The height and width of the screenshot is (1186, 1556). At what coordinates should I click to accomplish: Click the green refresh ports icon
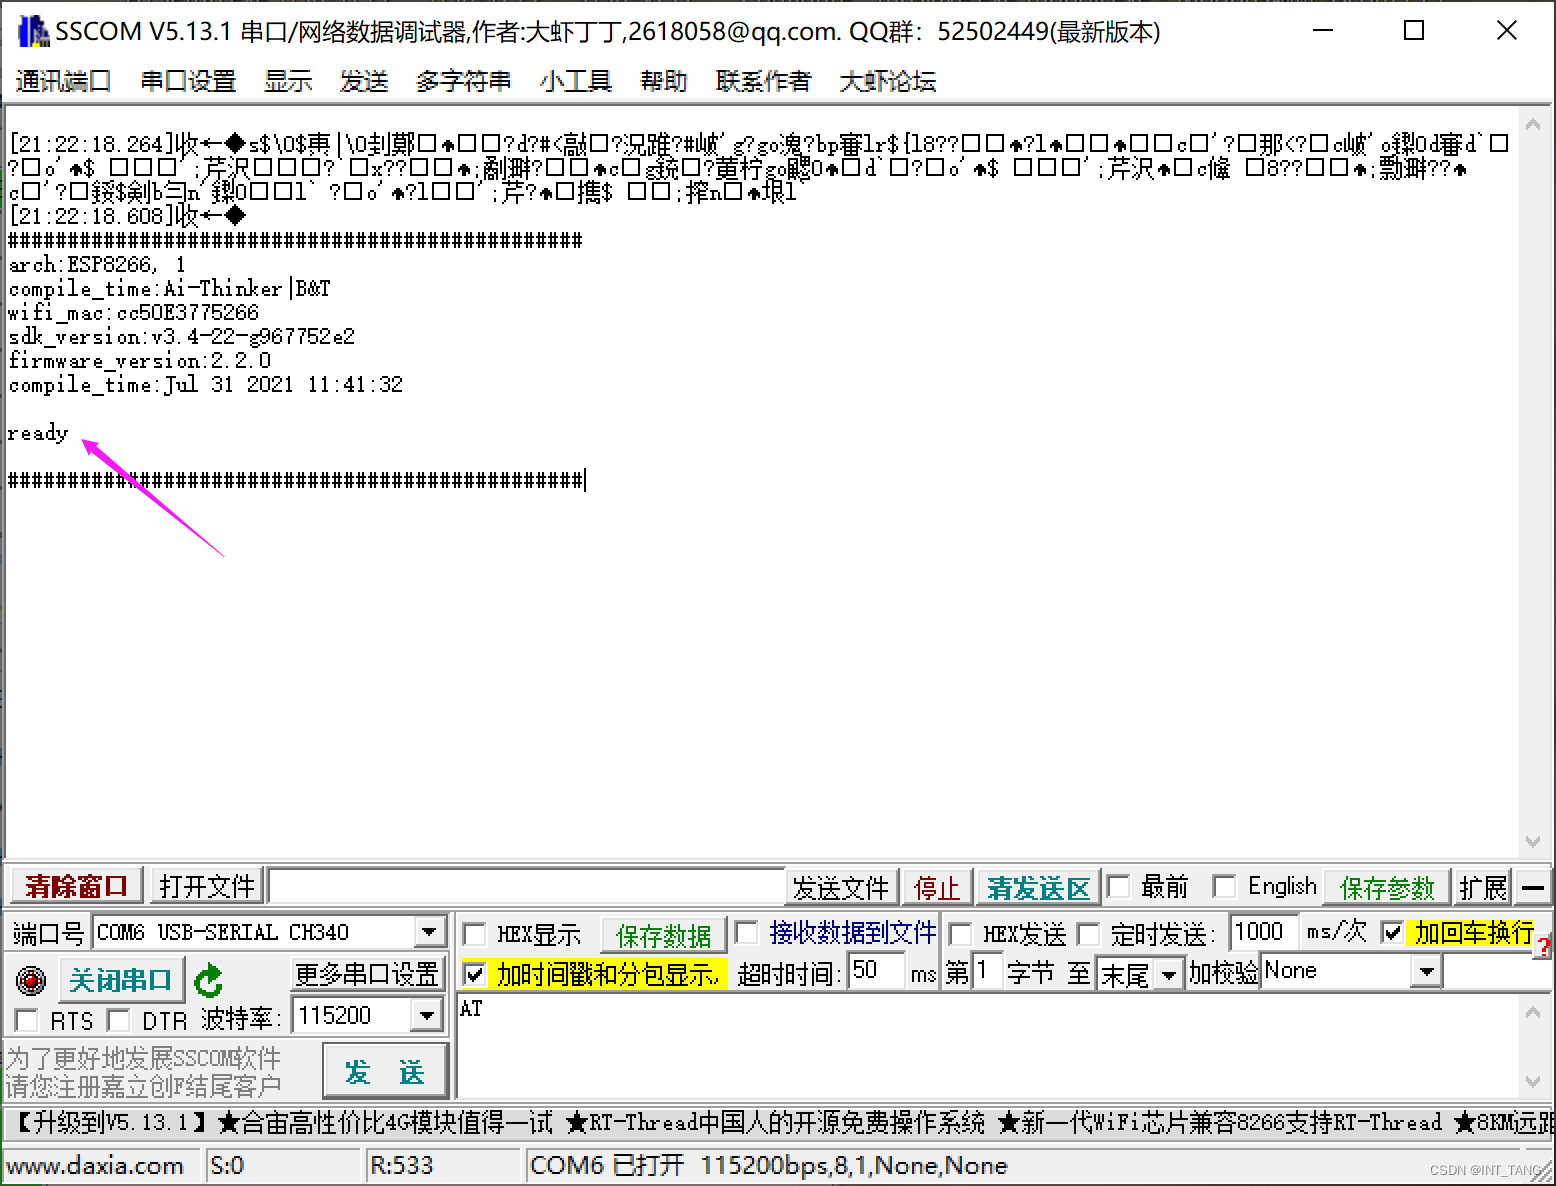(x=208, y=981)
